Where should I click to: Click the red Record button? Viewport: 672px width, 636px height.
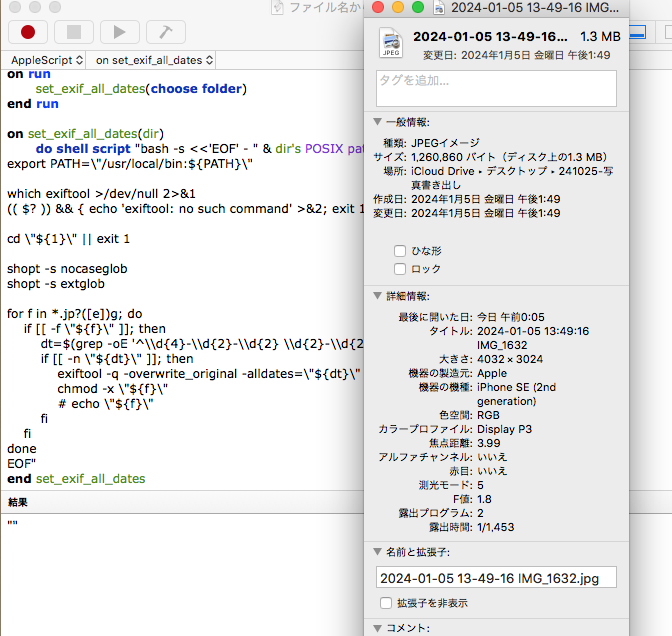(28, 32)
